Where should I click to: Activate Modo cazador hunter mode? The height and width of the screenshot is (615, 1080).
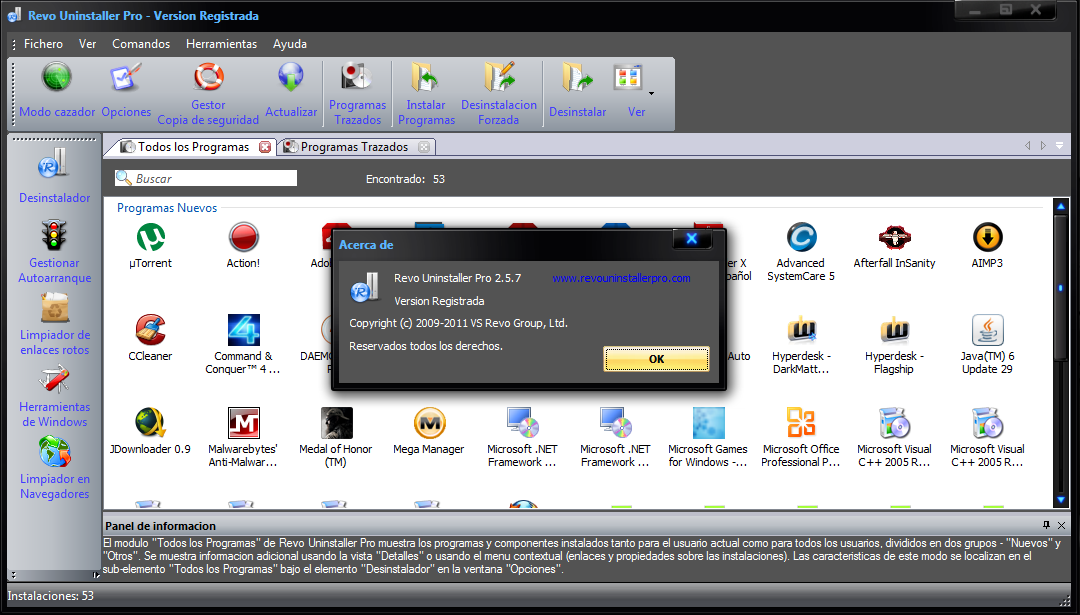56,91
